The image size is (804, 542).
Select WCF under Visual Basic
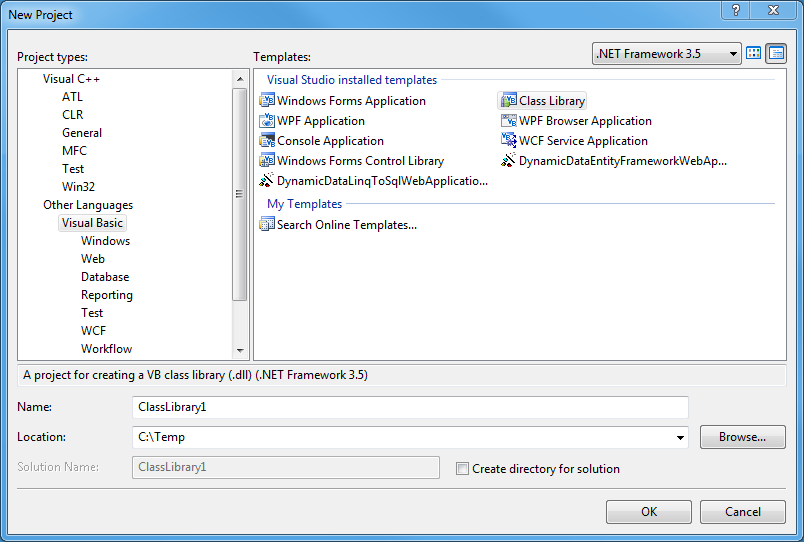93,331
